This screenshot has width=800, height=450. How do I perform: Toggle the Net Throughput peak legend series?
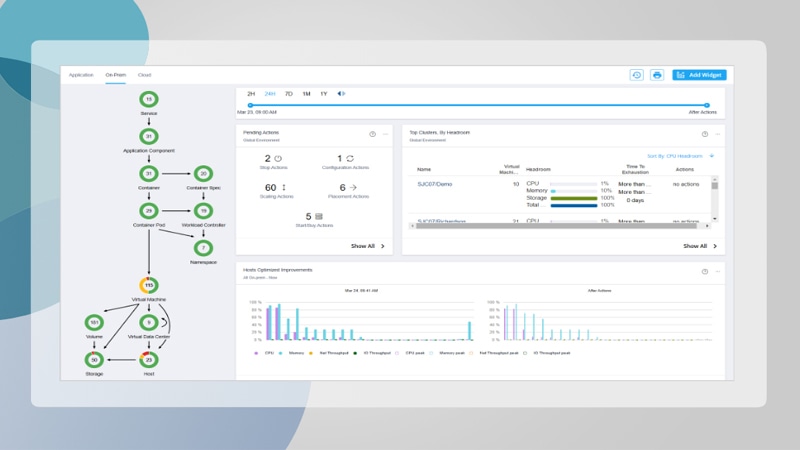pyautogui.click(x=494, y=353)
